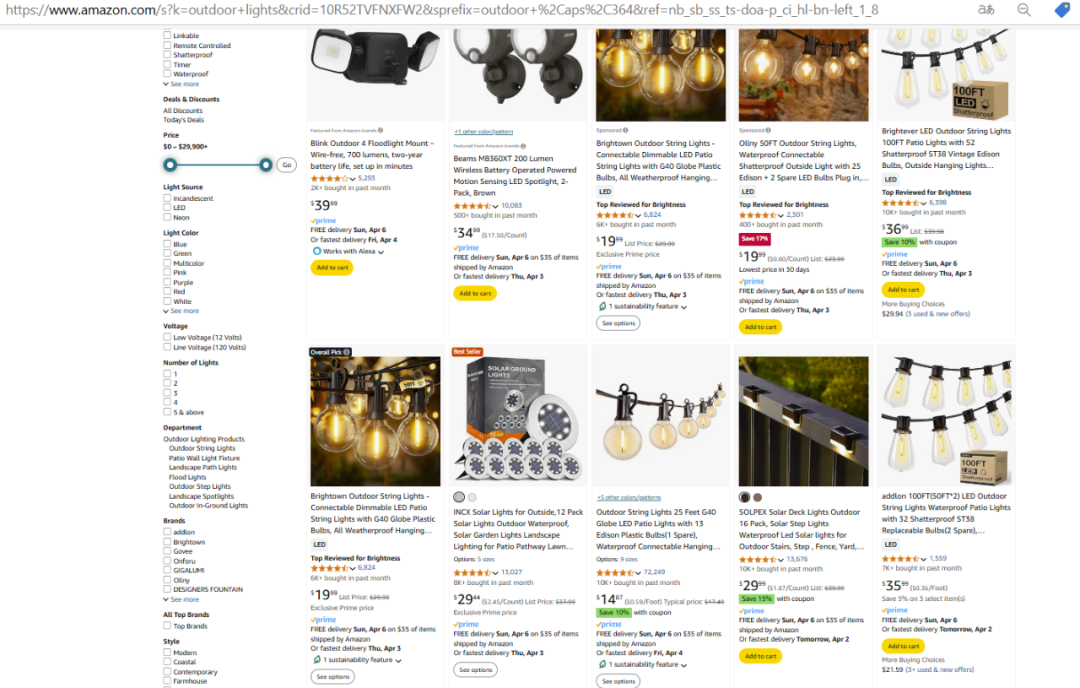Open Flood Lights department category
The height and width of the screenshot is (688, 1080).
pyautogui.click(x=187, y=477)
